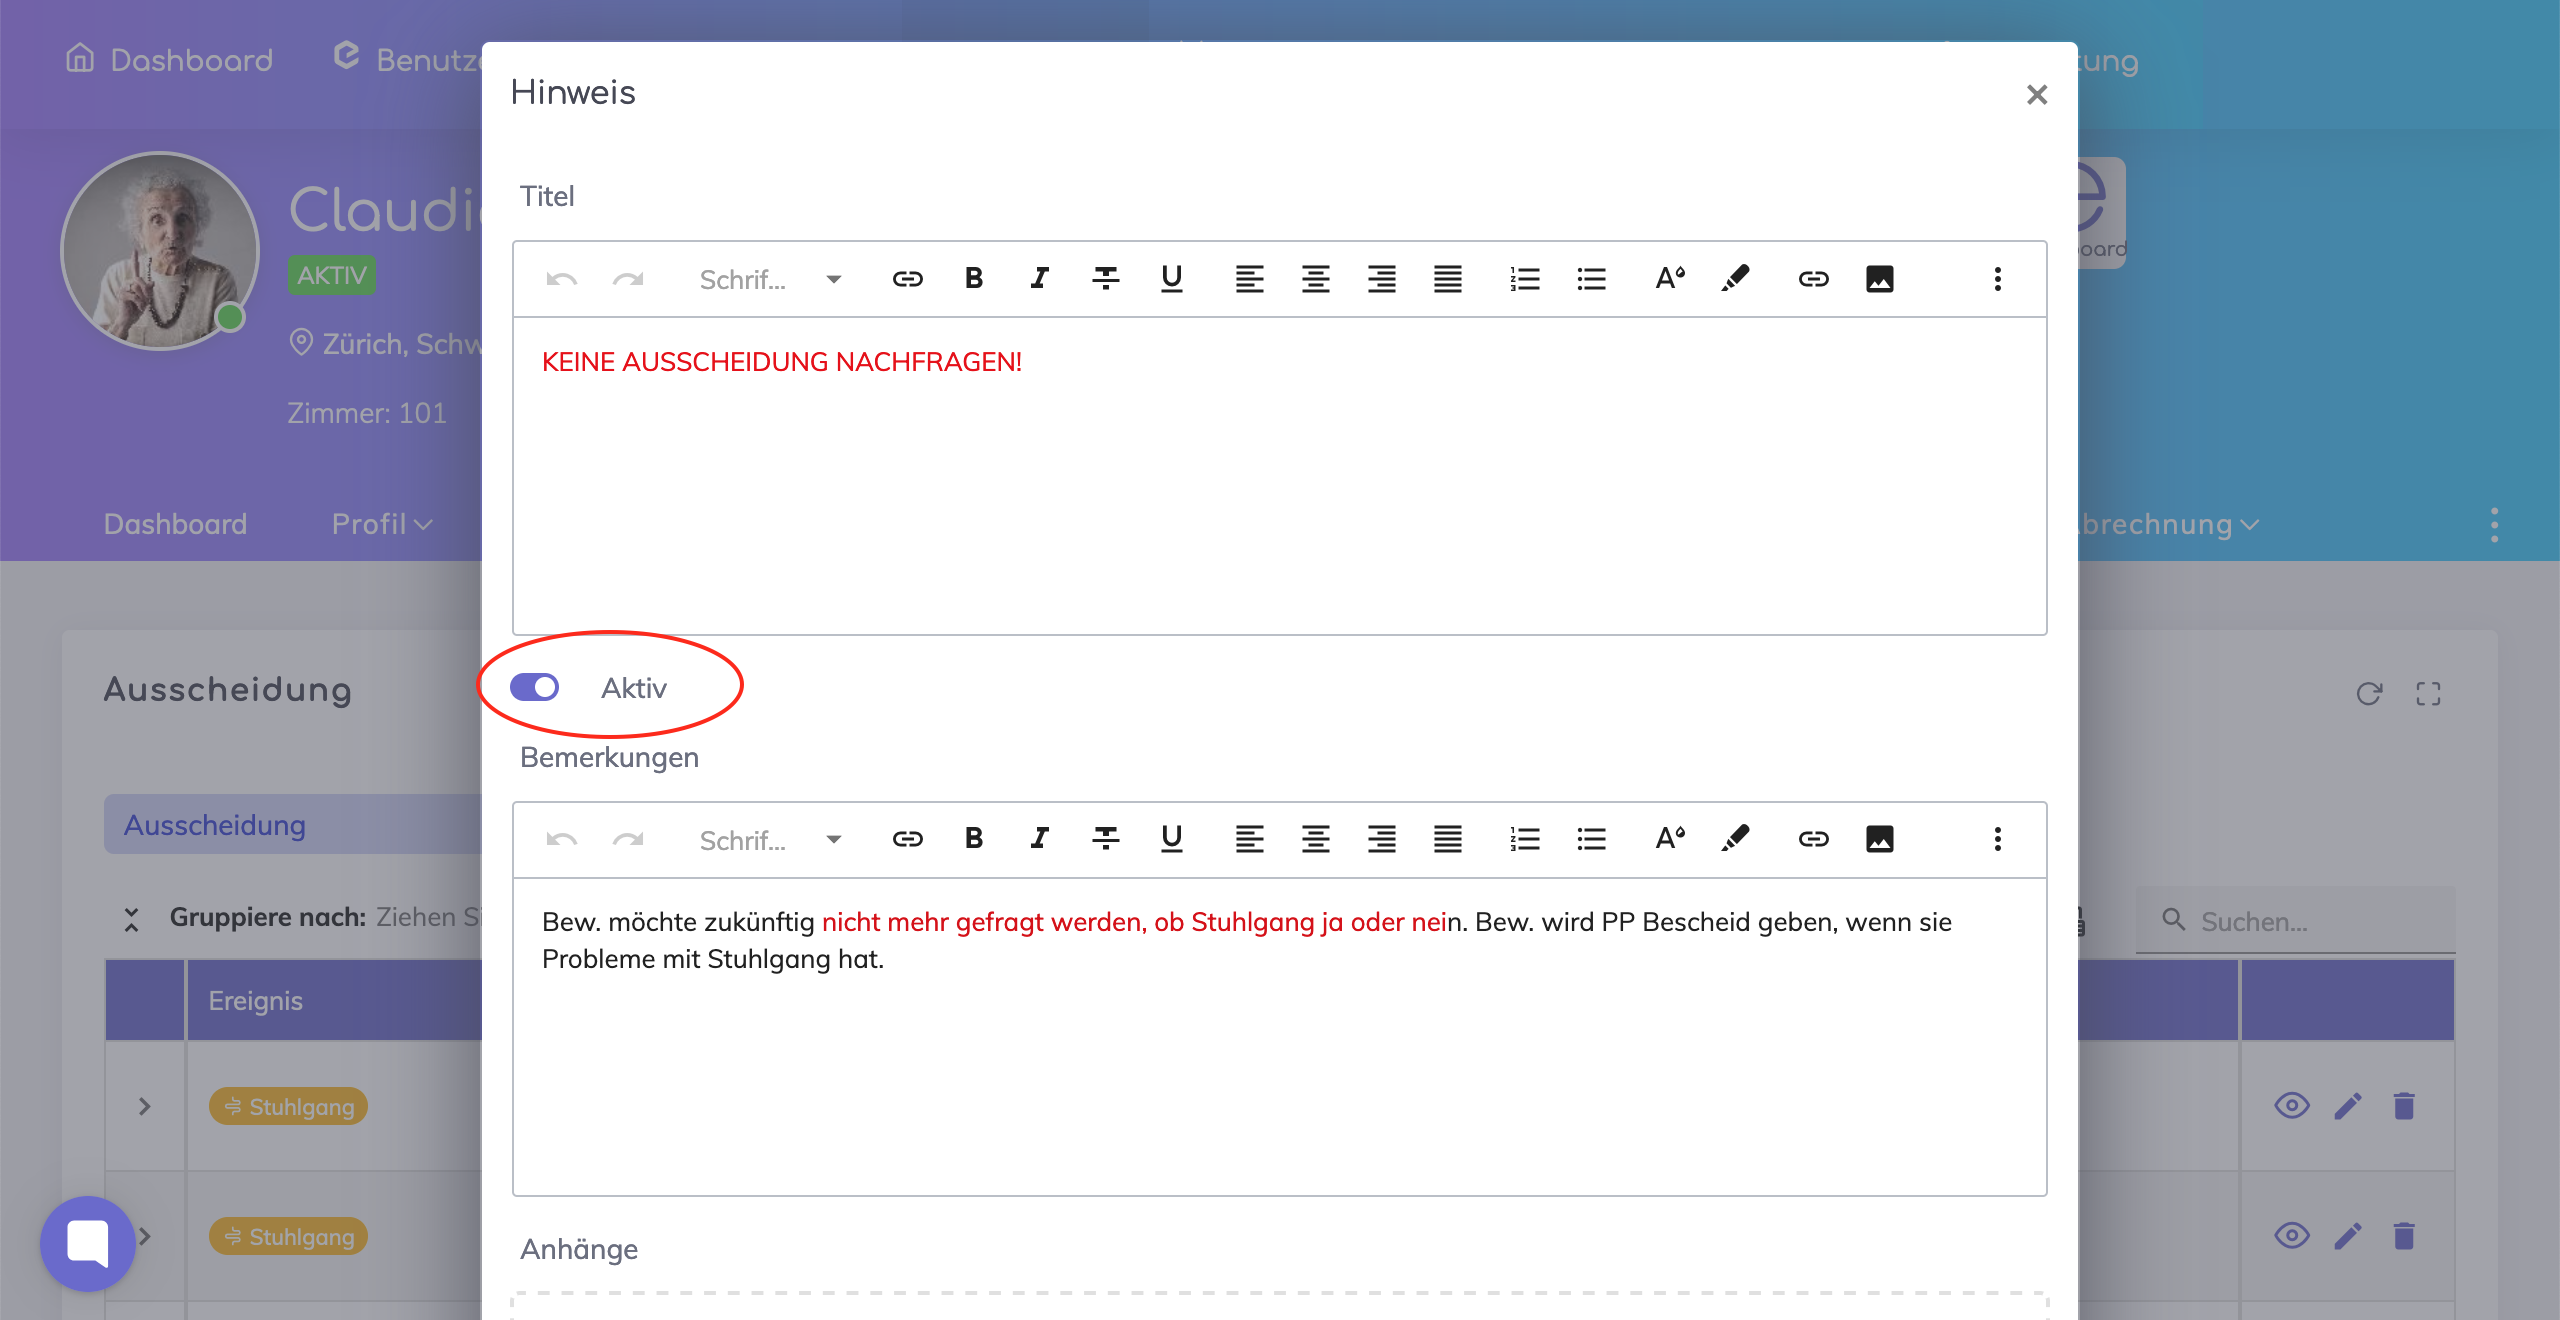View the first Stuhlgang entry eye icon
2560x1320 pixels.
point(2291,1106)
